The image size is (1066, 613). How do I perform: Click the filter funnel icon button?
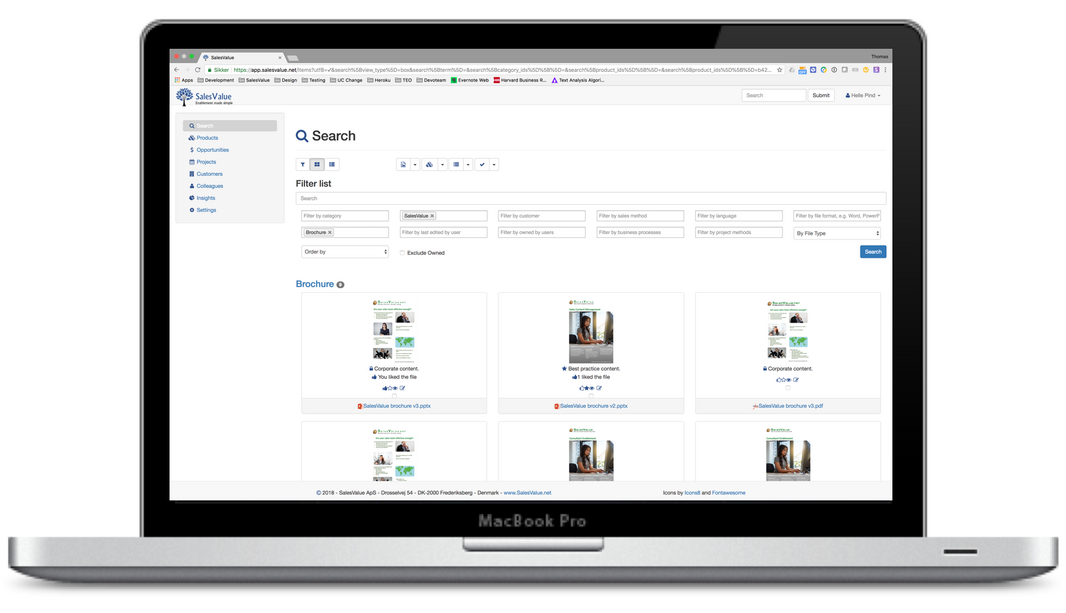click(302, 164)
